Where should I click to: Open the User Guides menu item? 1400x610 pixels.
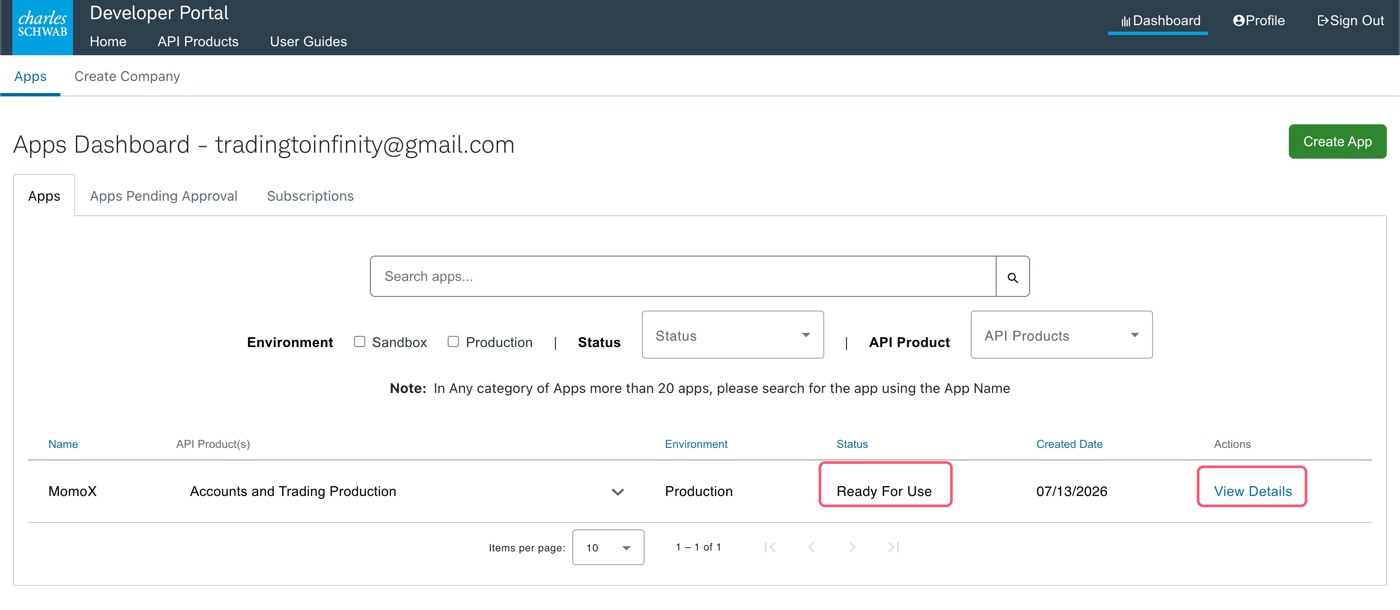coord(308,41)
